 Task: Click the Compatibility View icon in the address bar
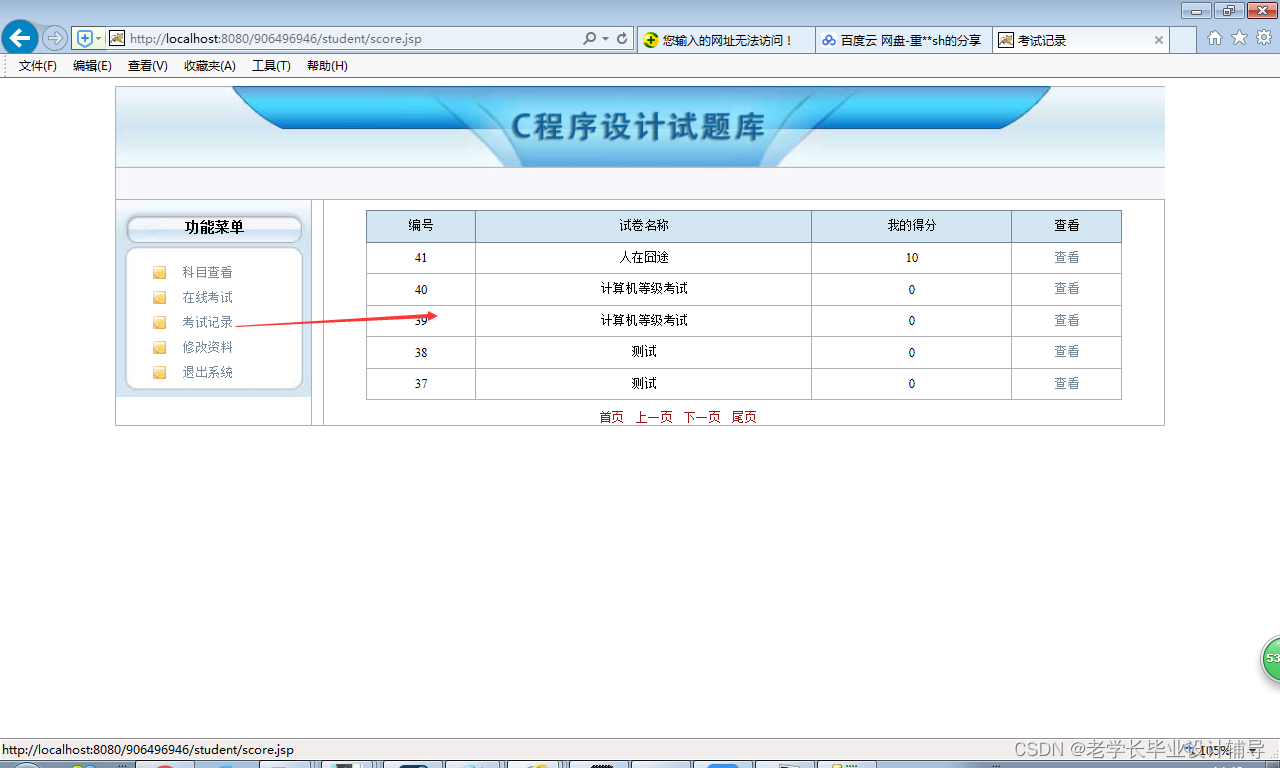(118, 38)
